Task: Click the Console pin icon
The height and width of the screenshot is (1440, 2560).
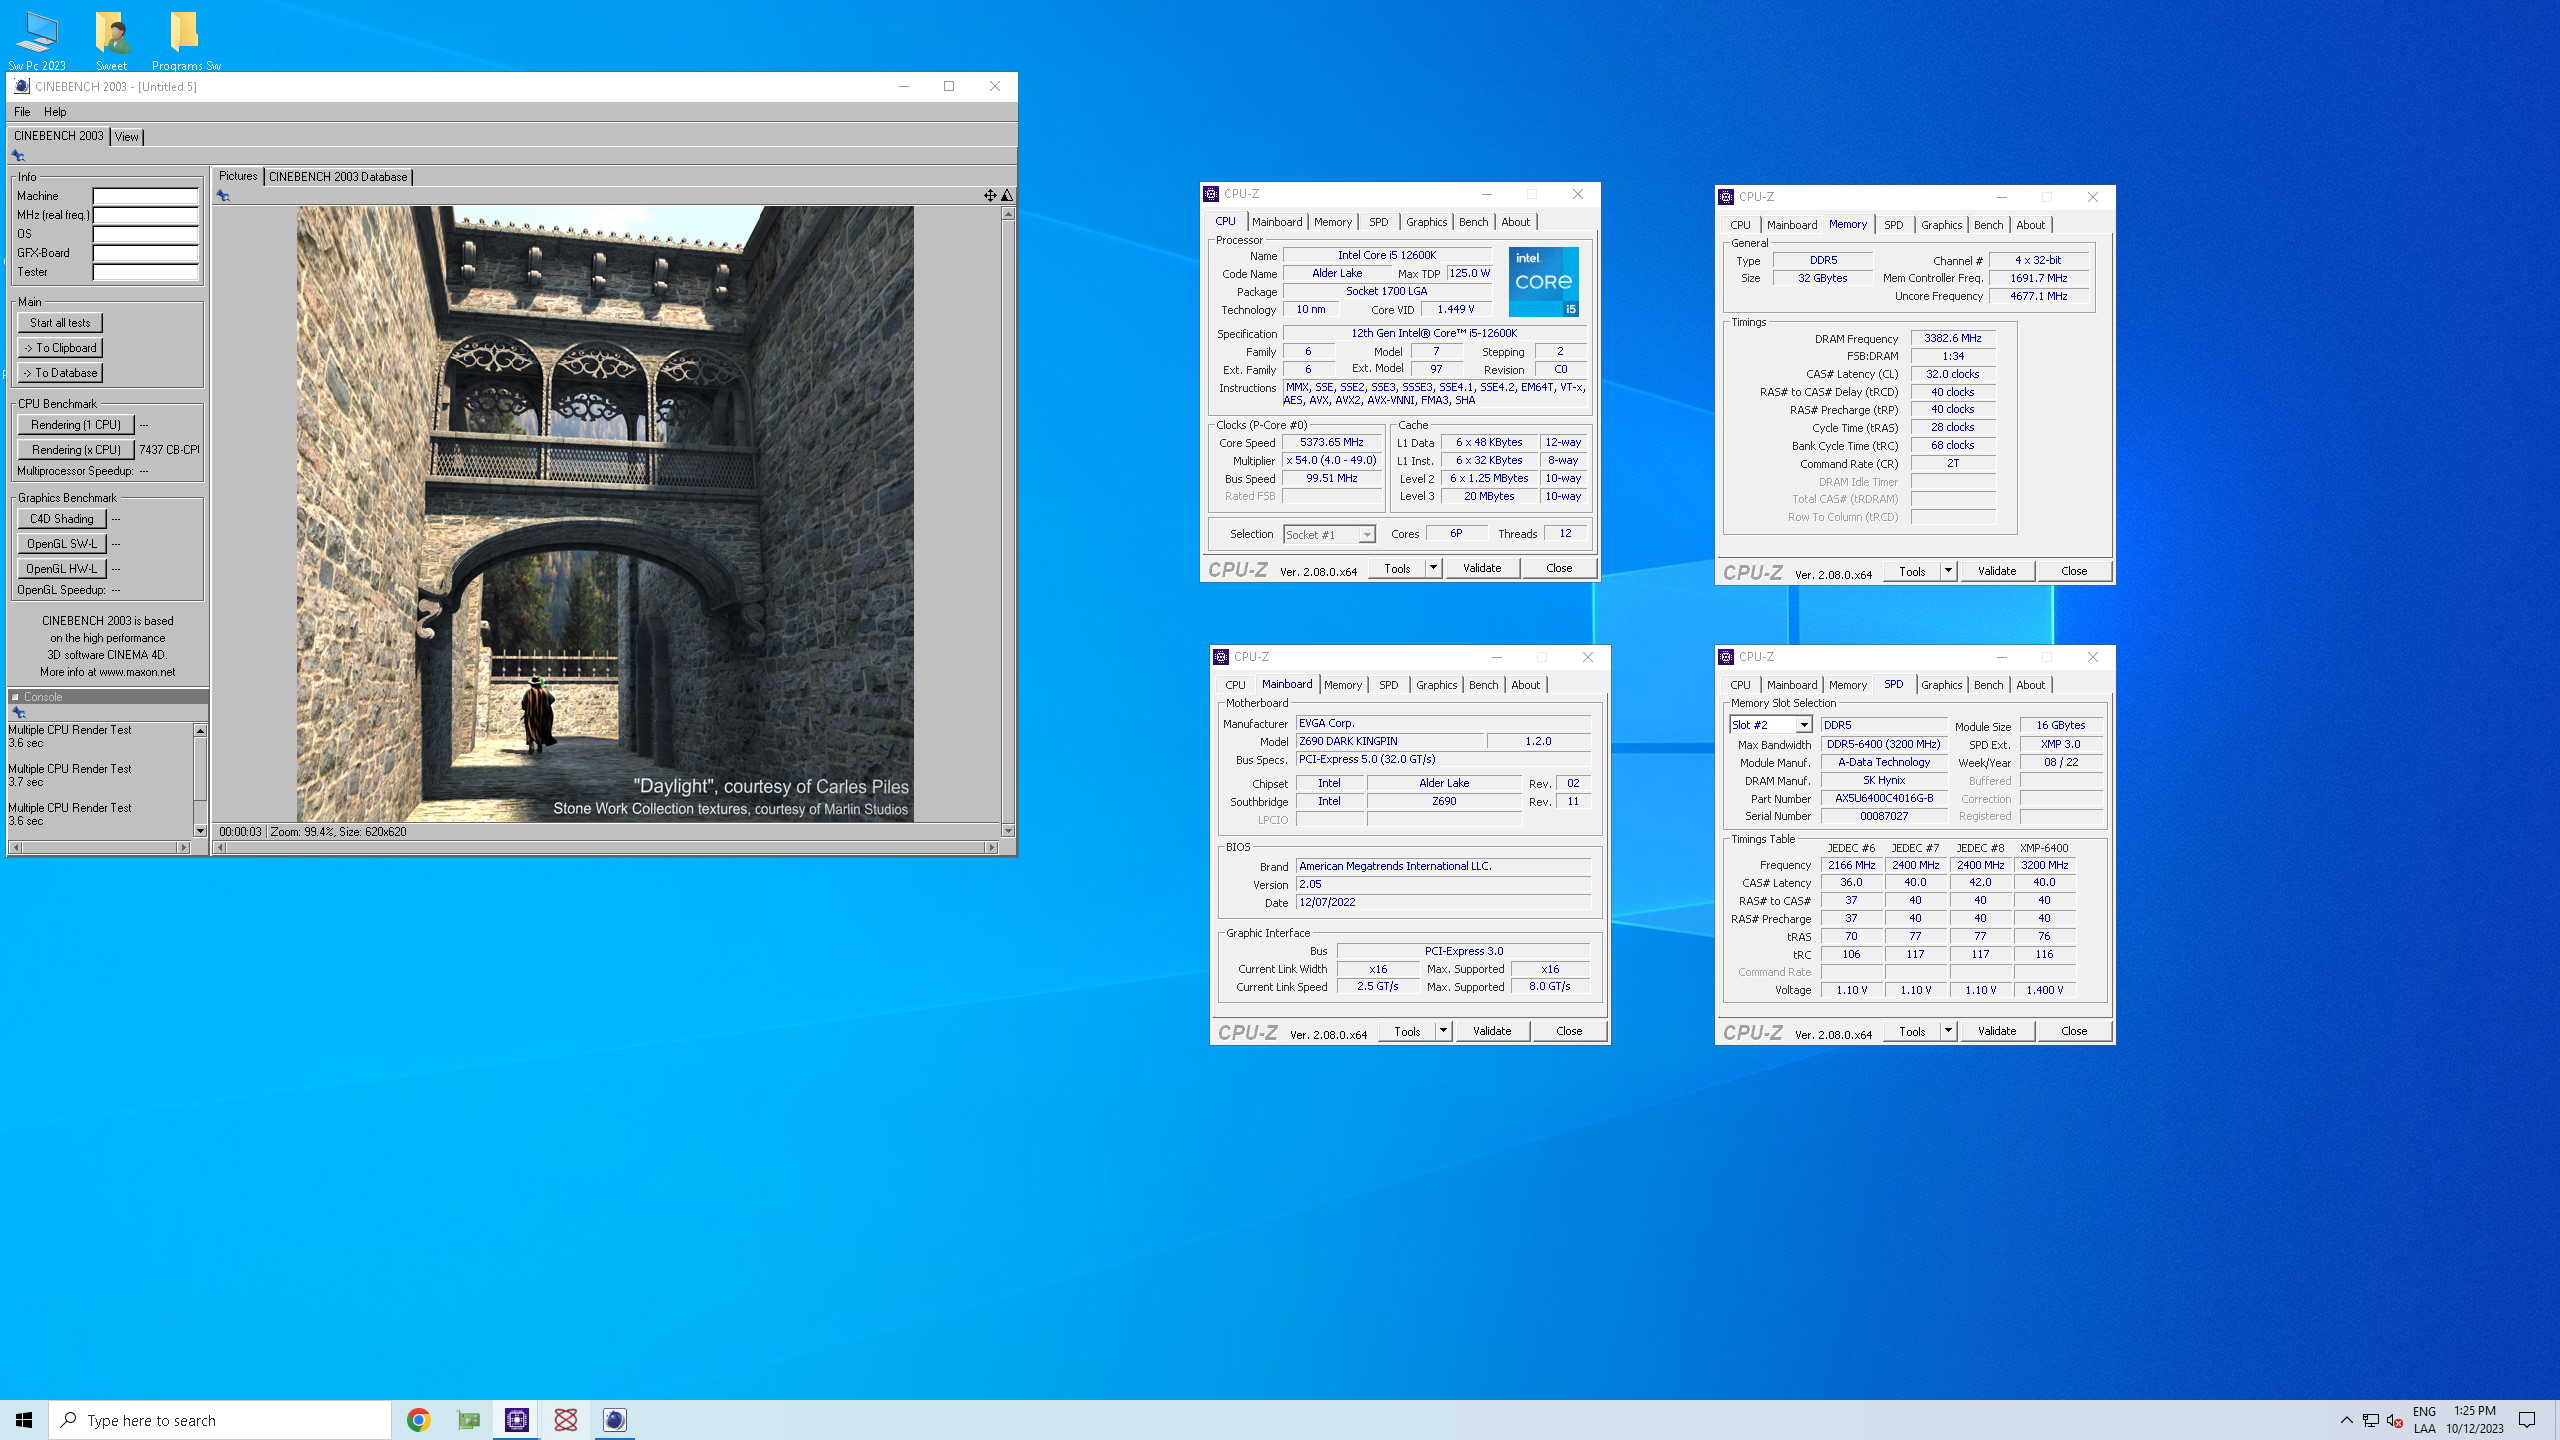Action: (x=19, y=713)
